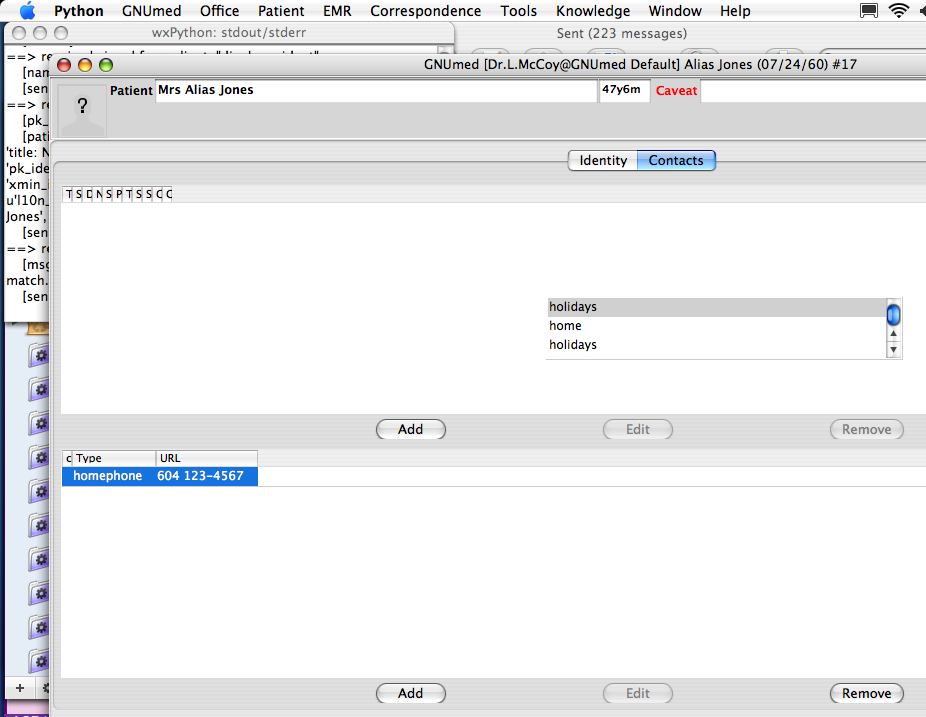Open the Patient menu
Viewport: 926px width, 717px height.
281,11
